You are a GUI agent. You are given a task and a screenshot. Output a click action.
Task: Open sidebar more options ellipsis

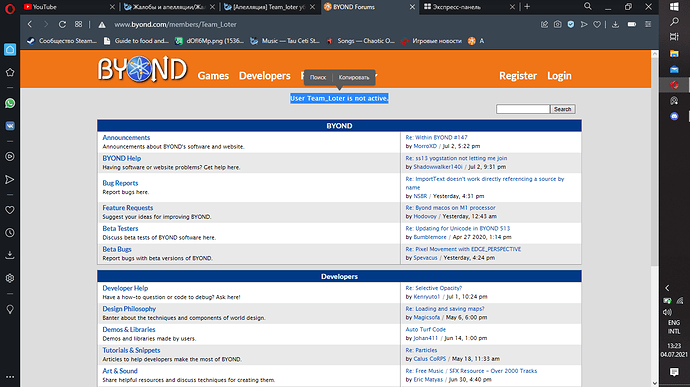(x=10, y=377)
